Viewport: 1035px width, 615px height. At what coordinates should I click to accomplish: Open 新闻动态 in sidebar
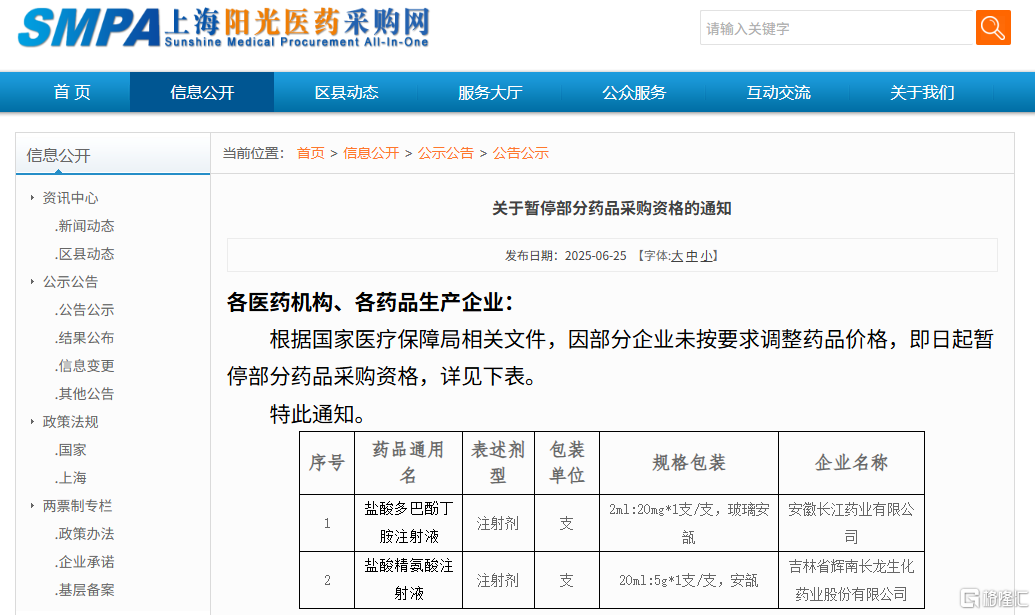coord(84,226)
